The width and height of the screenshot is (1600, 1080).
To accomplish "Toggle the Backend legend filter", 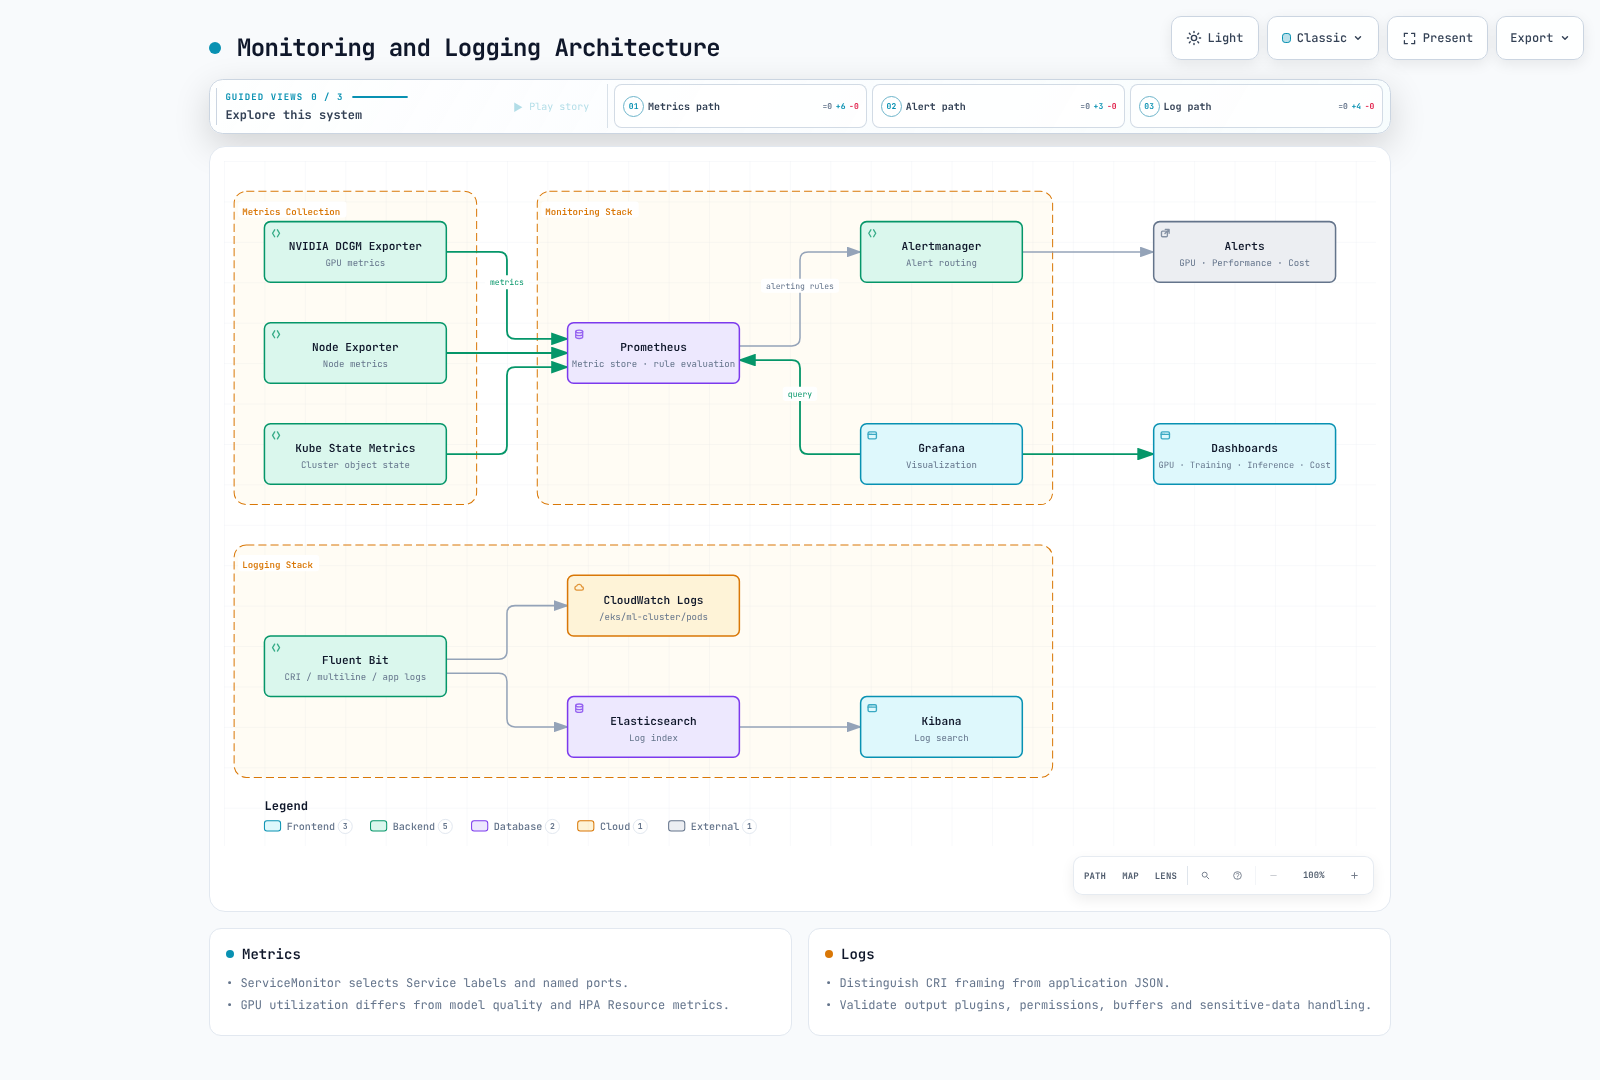I will [411, 826].
